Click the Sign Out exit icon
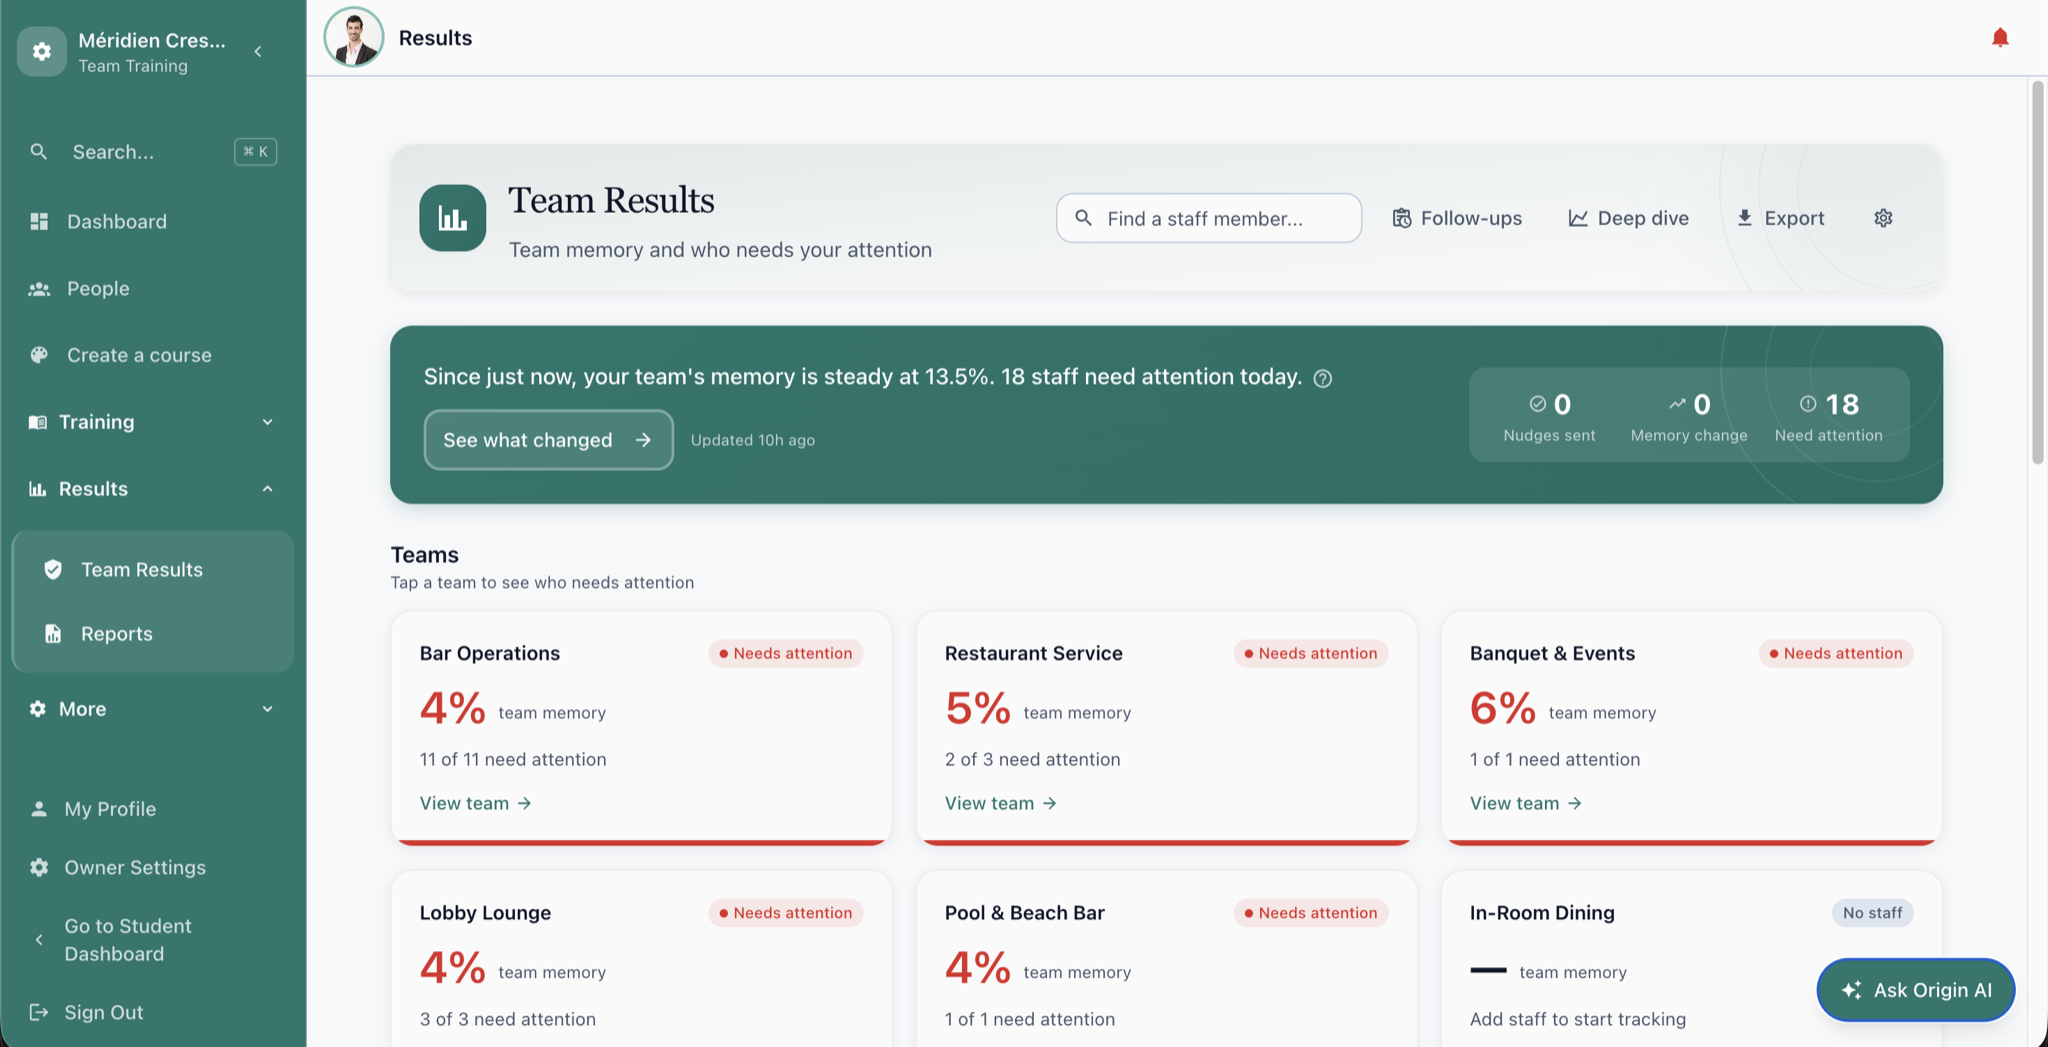 point(39,1012)
